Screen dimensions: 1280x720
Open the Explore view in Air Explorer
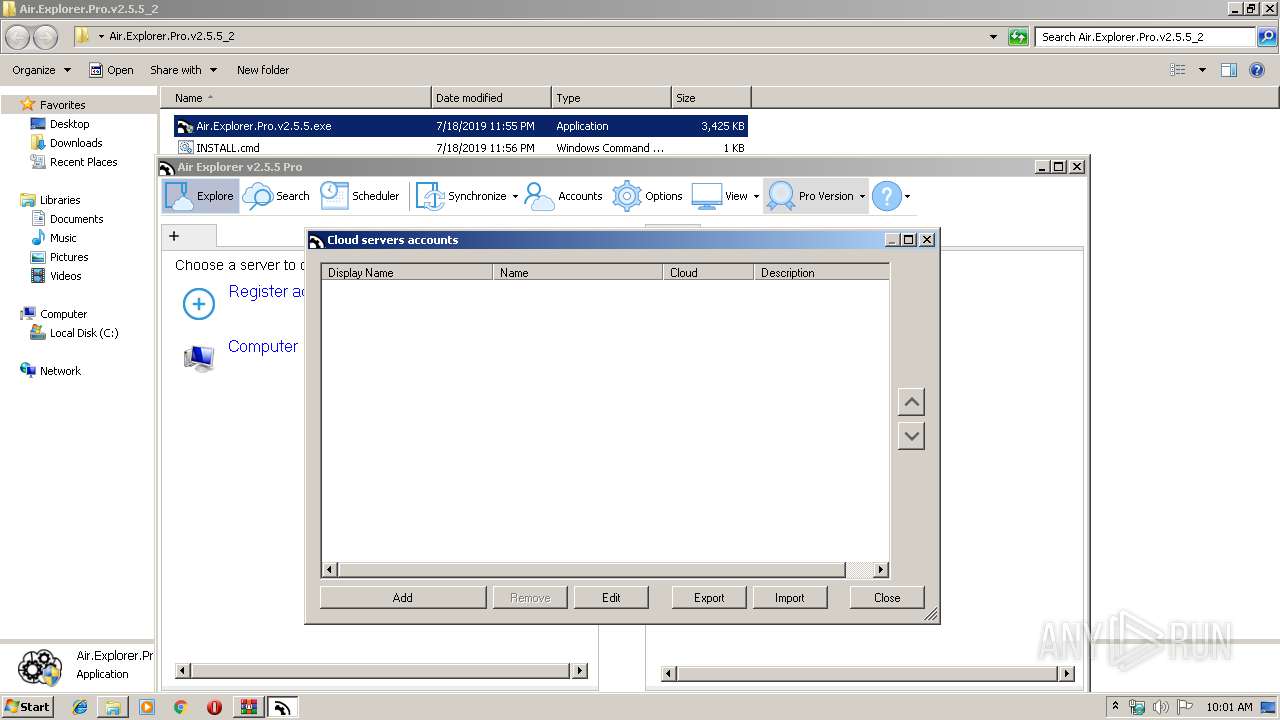pyautogui.click(x=200, y=196)
